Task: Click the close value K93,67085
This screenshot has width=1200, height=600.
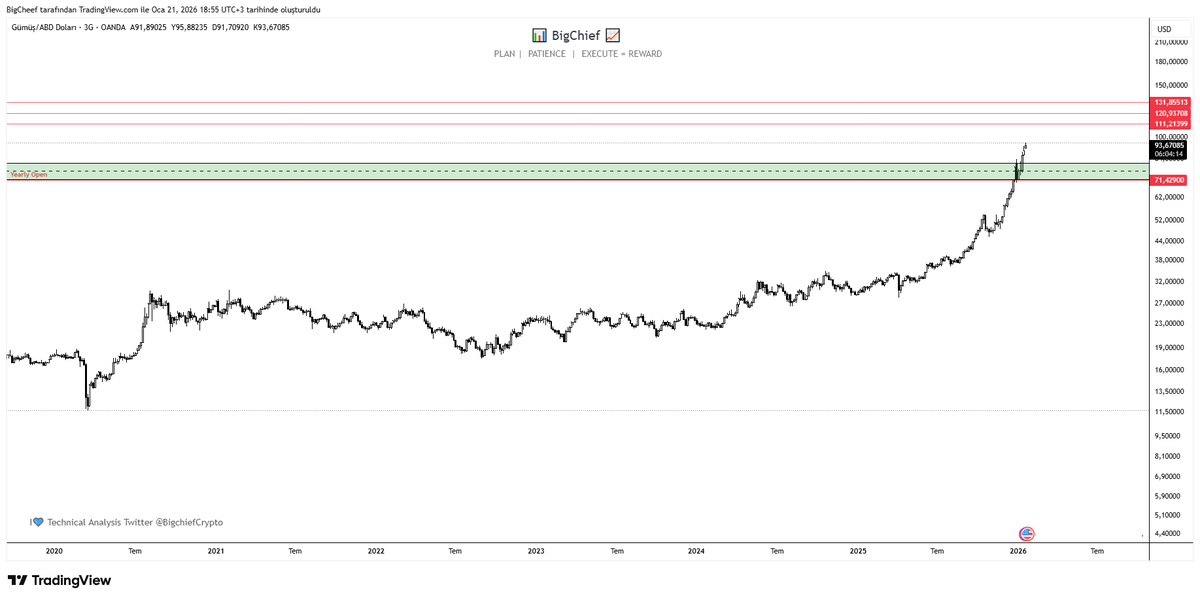Action: tap(271, 26)
